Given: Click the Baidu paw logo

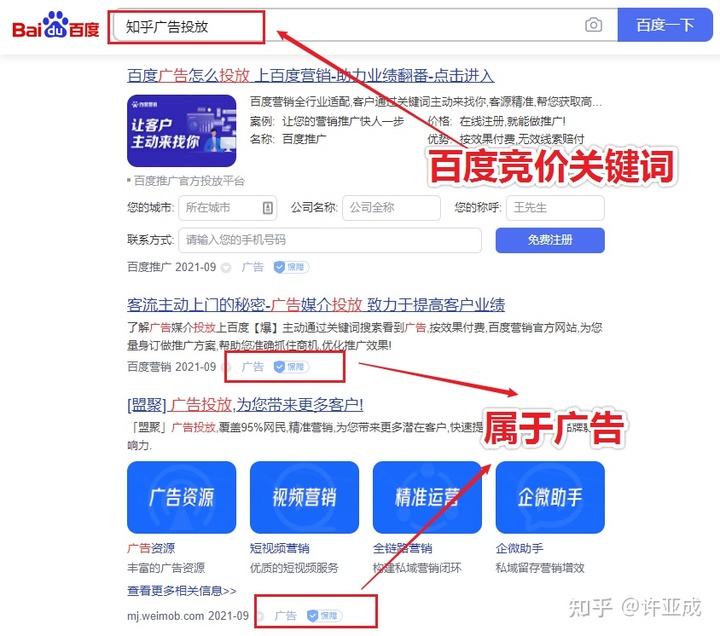Looking at the screenshot, I should (x=56, y=25).
